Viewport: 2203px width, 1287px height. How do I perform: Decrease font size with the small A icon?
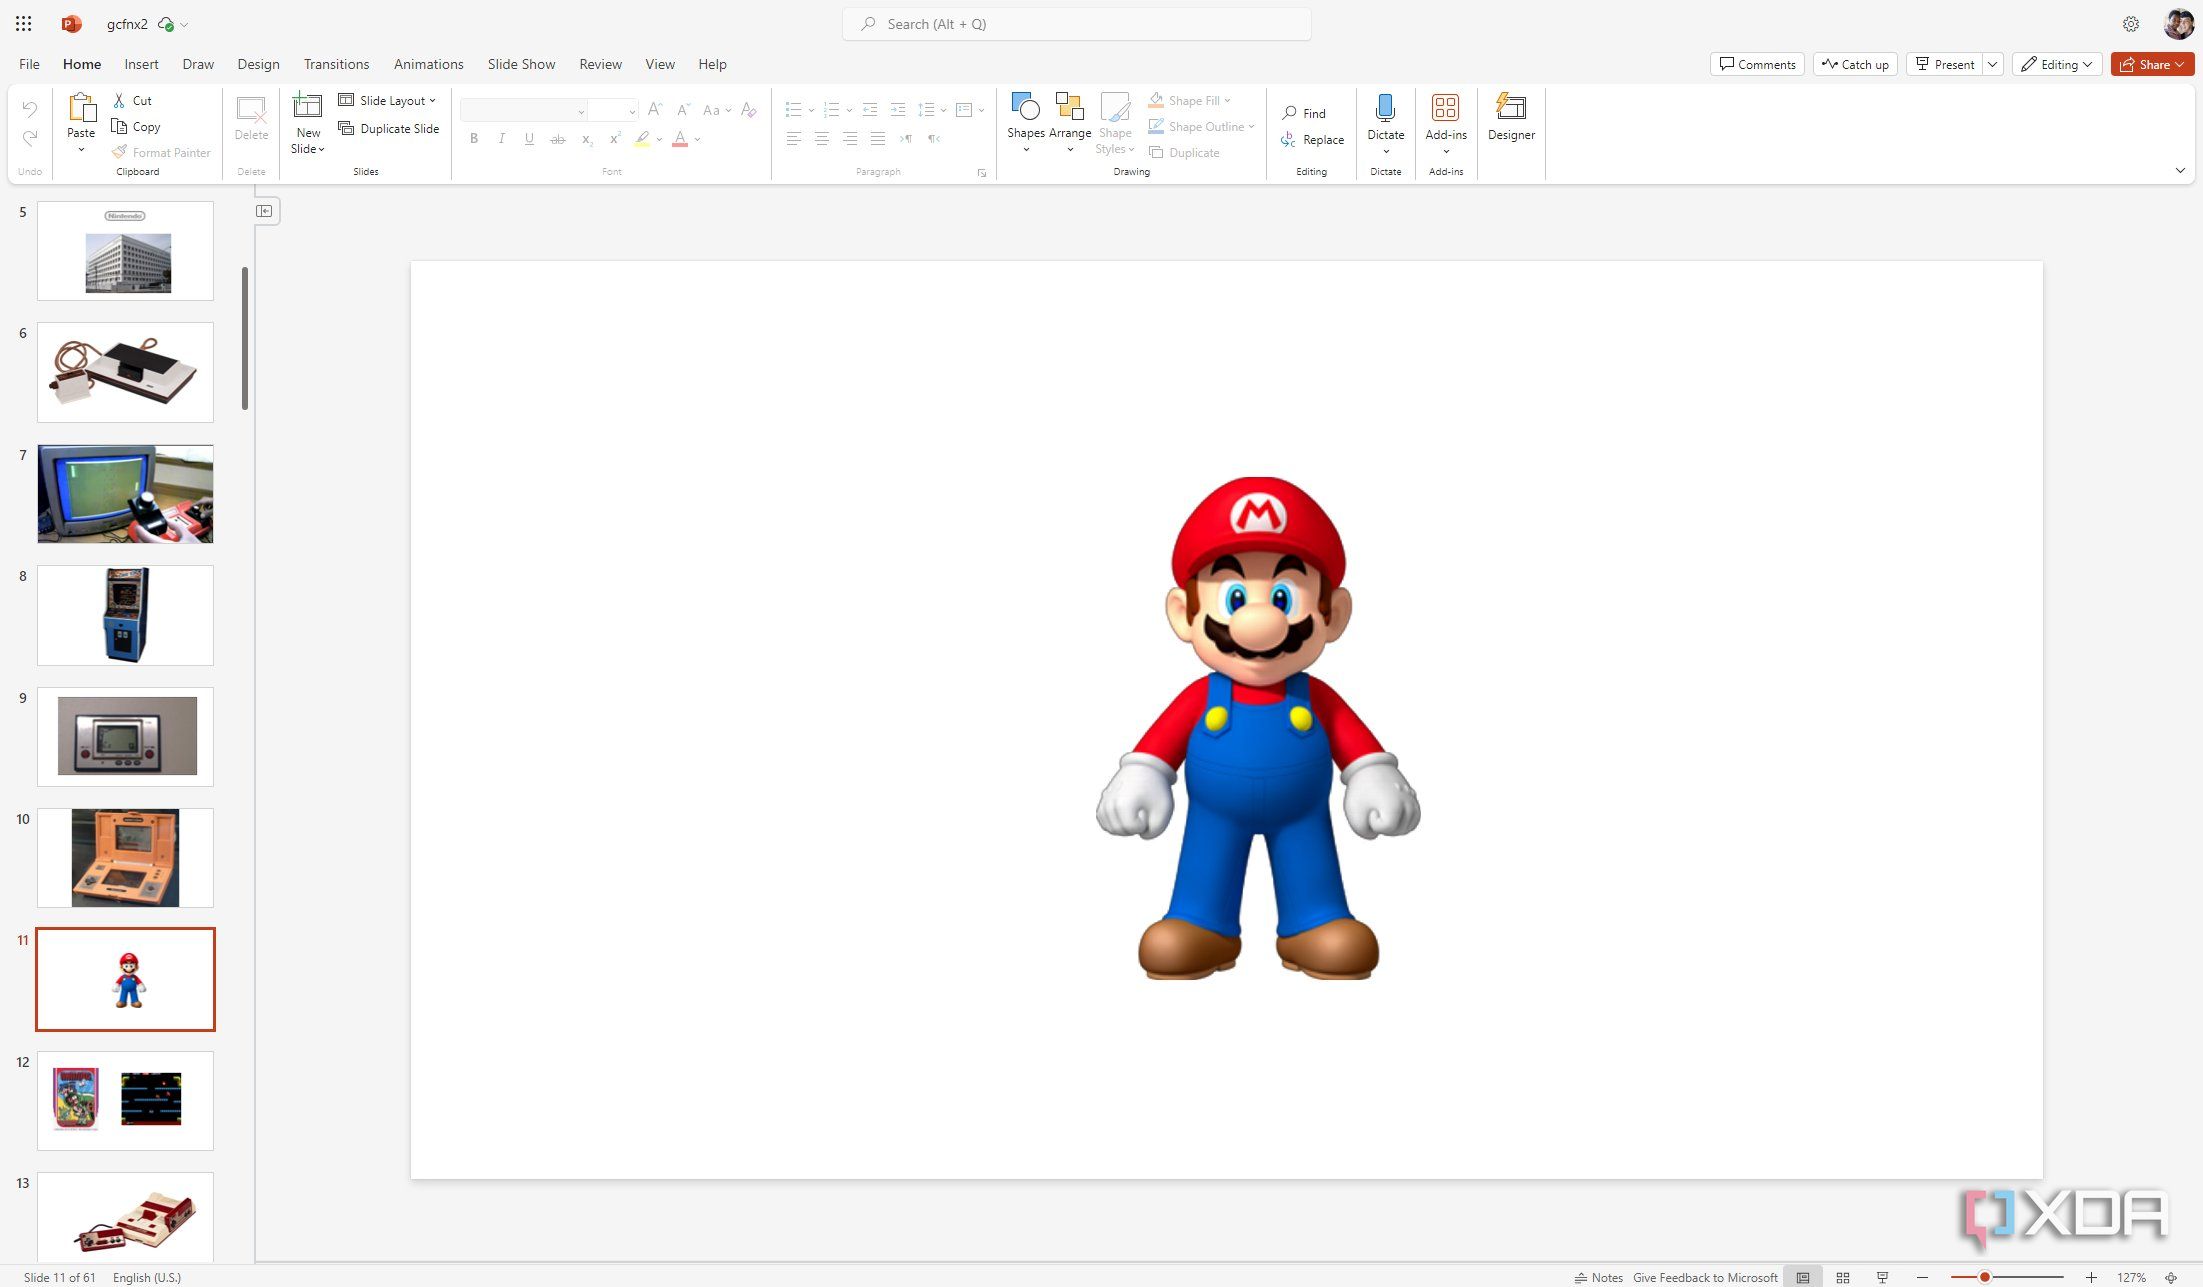[683, 109]
